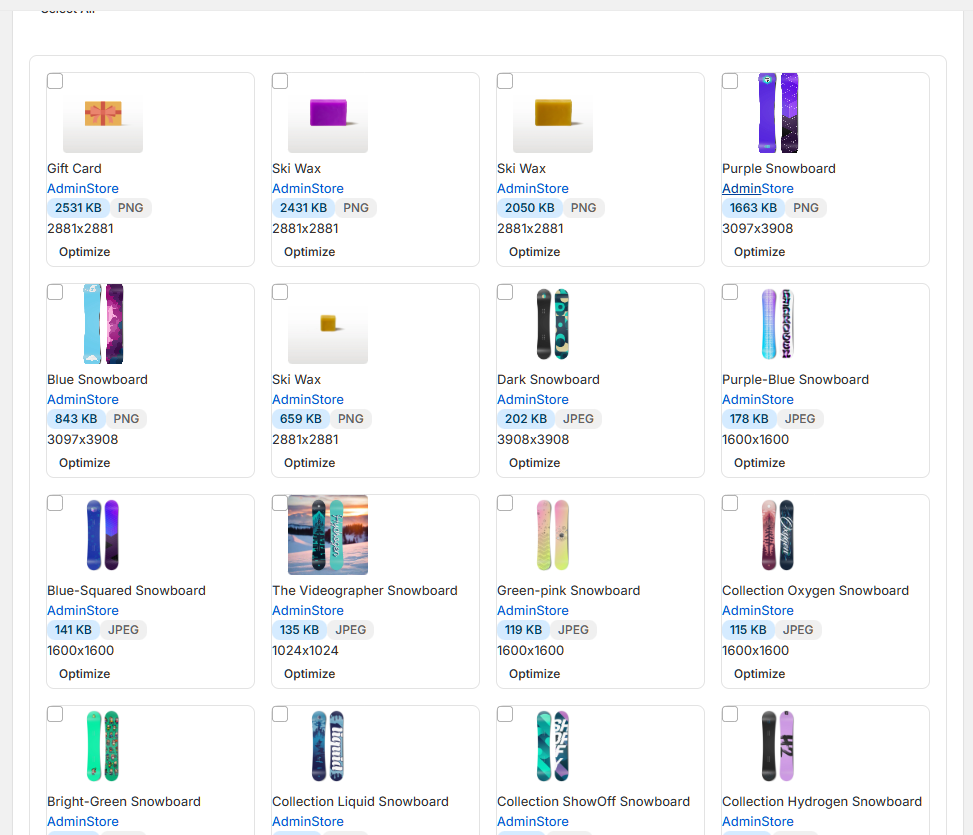Screen dimensions: 973x835
Task: Open AdminStore link under The Videographer Snowboard
Action: tap(308, 610)
